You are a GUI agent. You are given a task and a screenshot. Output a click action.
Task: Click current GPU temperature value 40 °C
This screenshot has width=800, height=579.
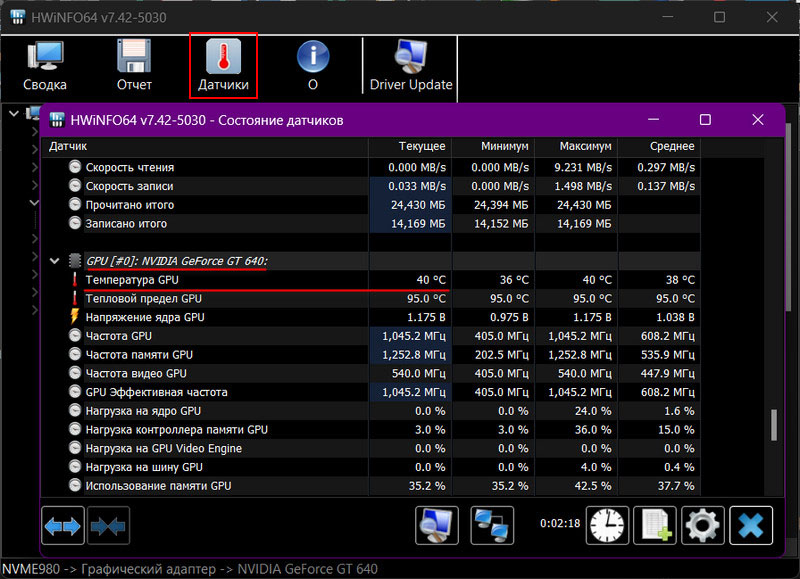[431, 280]
